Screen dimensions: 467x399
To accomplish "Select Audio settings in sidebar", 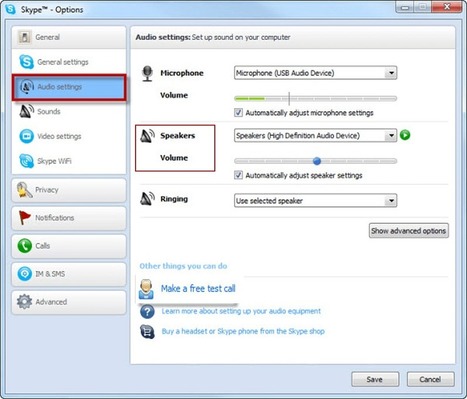I will click(69, 87).
